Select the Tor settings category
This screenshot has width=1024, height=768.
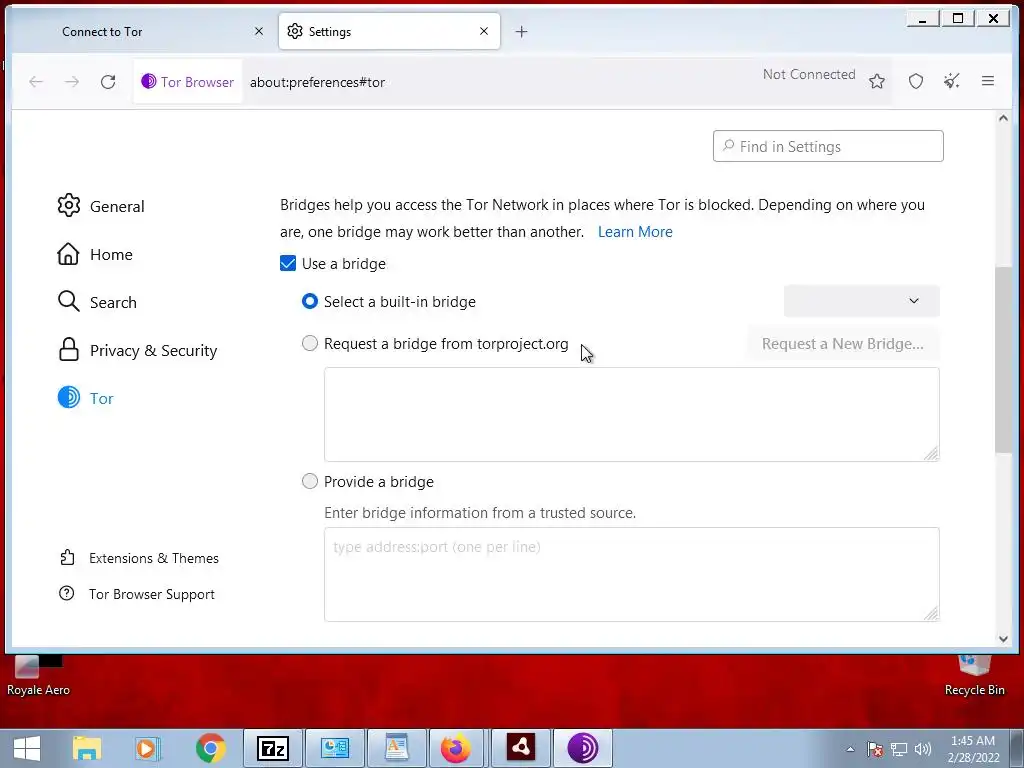86,398
